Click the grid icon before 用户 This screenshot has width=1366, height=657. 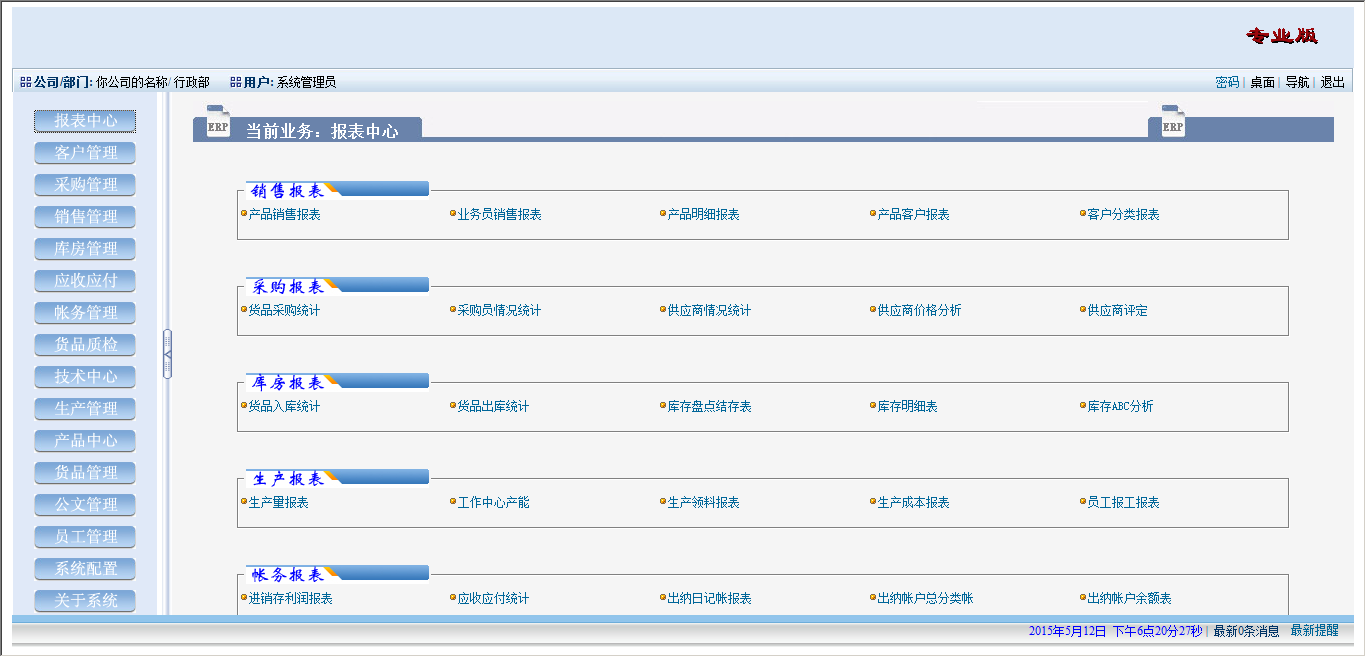click(236, 82)
